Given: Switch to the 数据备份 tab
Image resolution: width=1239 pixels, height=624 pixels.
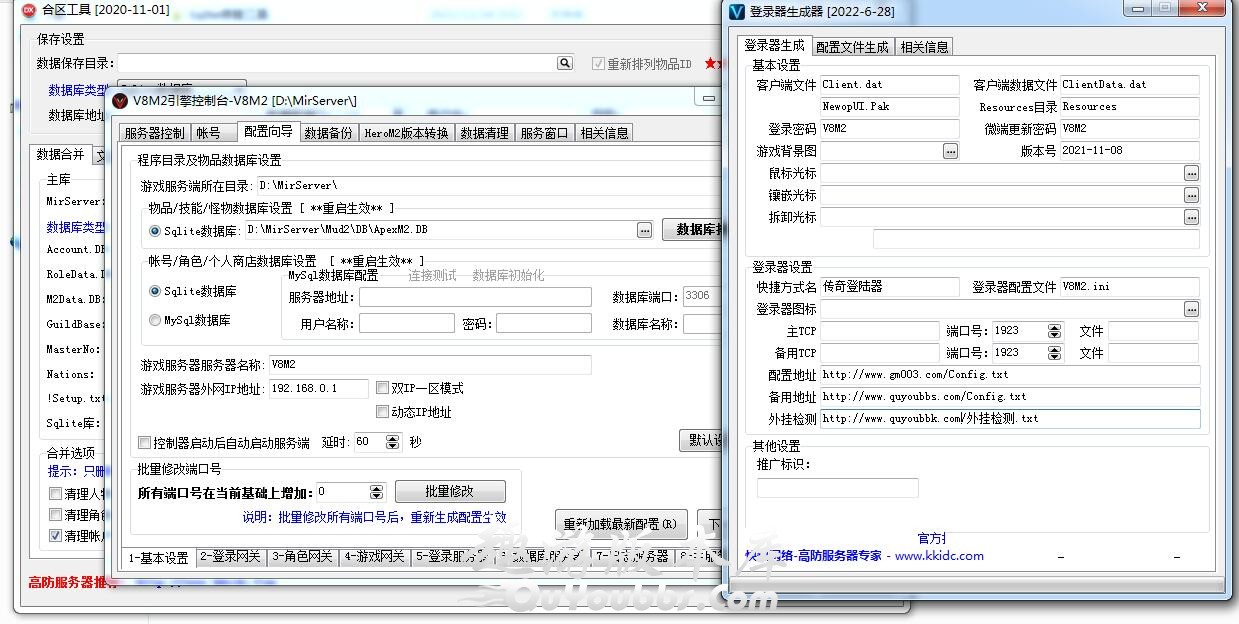Looking at the screenshot, I should click(328, 133).
